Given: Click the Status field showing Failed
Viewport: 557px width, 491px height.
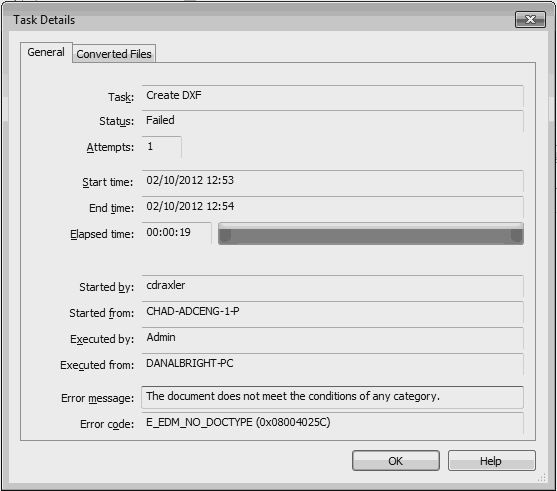Looking at the screenshot, I should pos(332,121).
